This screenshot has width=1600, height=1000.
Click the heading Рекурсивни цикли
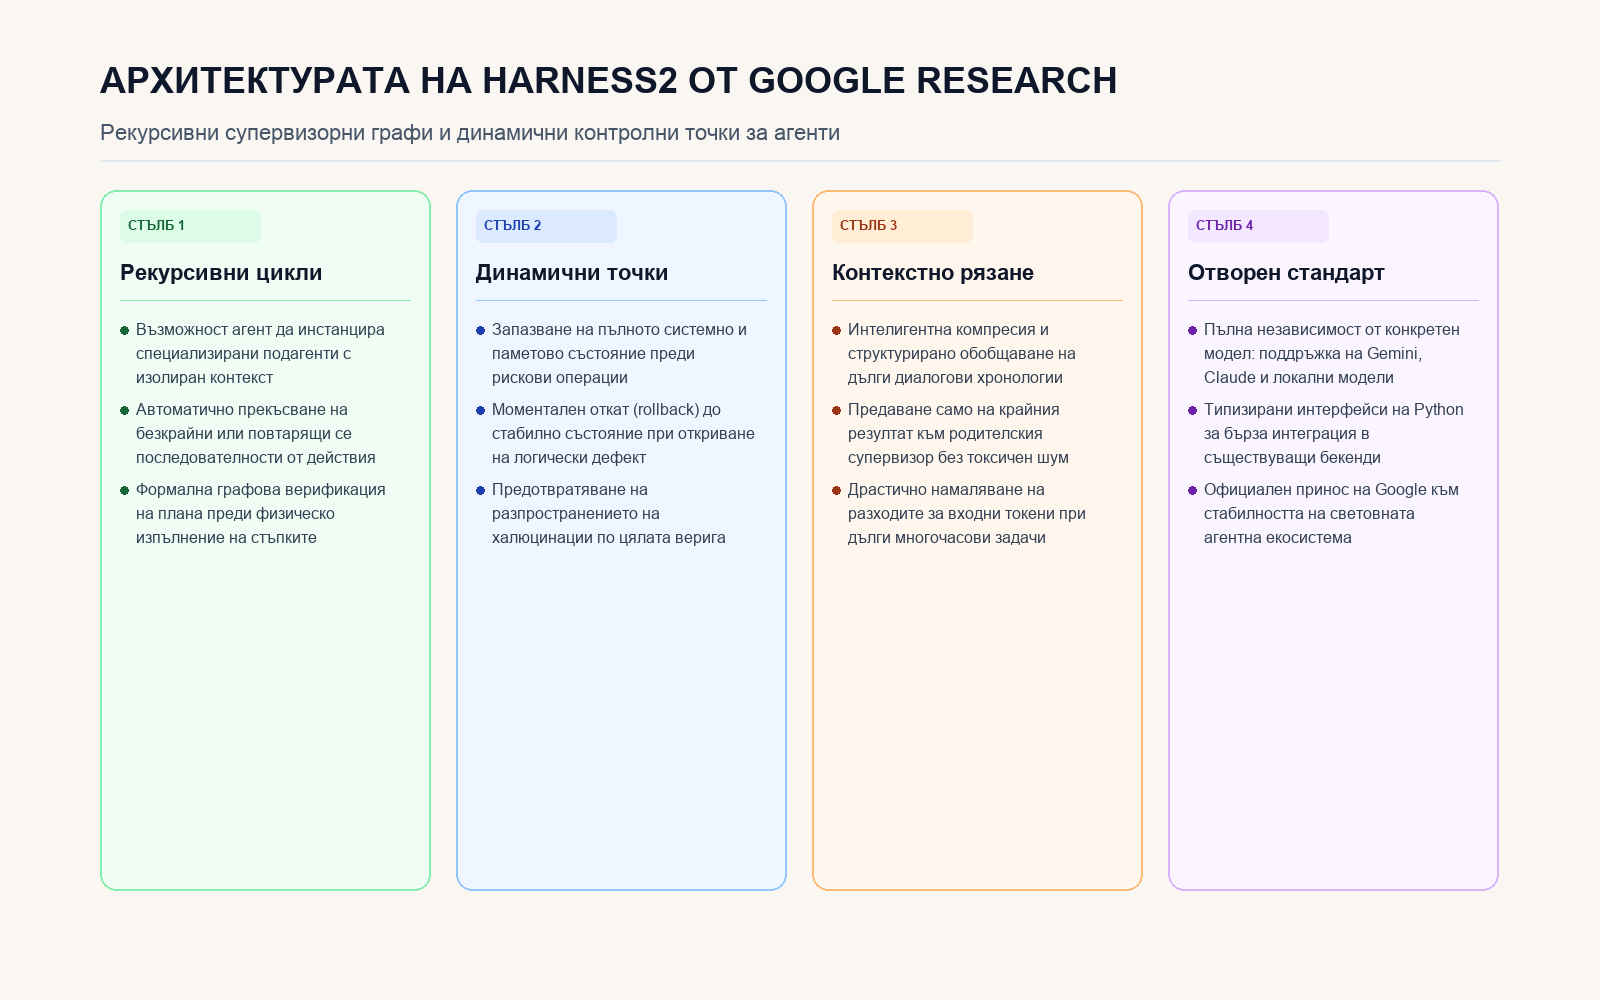coord(221,273)
